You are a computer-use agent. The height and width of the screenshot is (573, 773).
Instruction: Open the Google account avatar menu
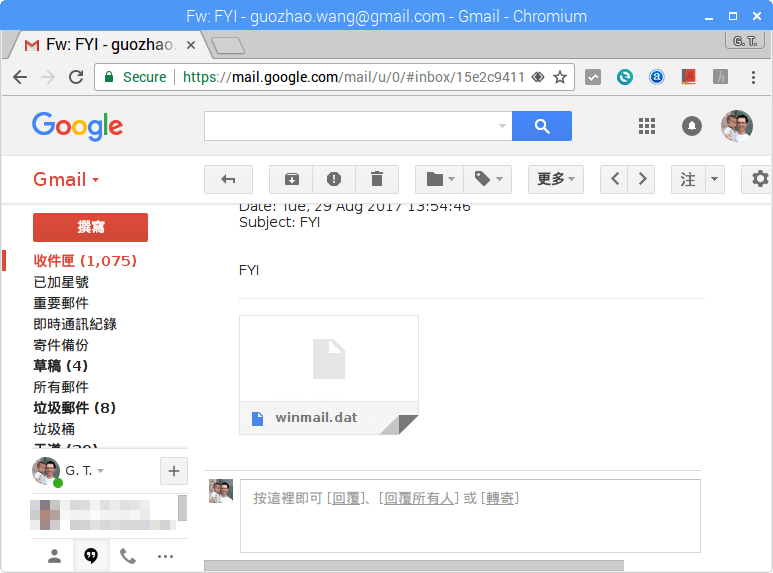pyautogui.click(x=737, y=126)
